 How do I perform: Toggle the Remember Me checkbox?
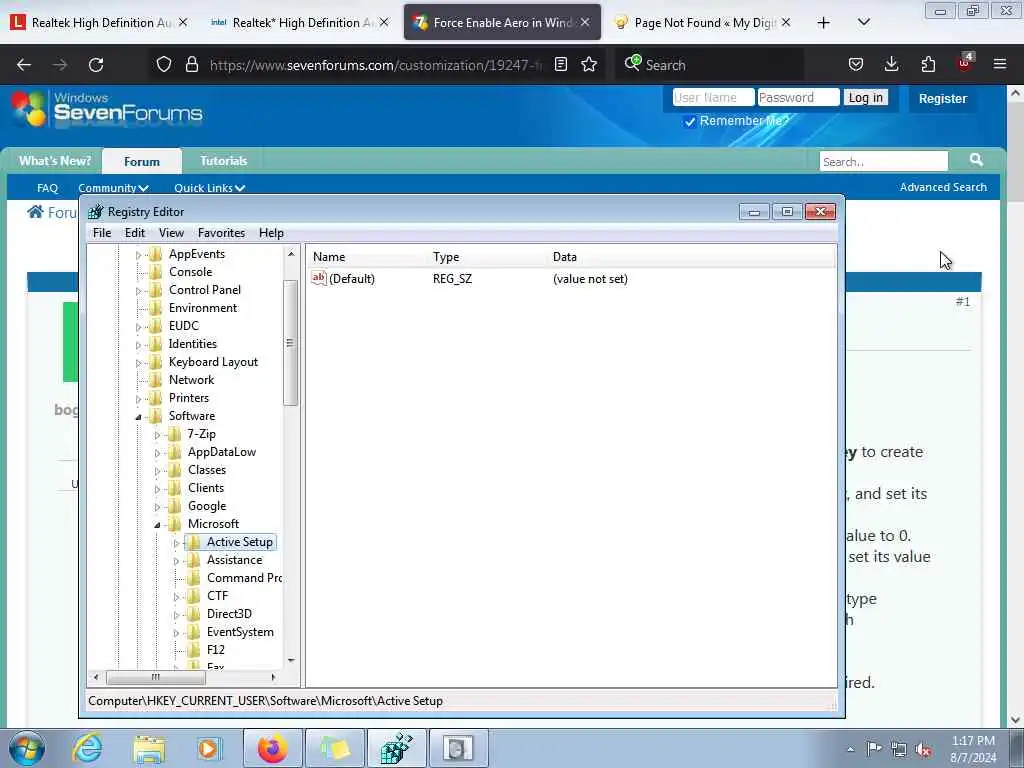690,121
